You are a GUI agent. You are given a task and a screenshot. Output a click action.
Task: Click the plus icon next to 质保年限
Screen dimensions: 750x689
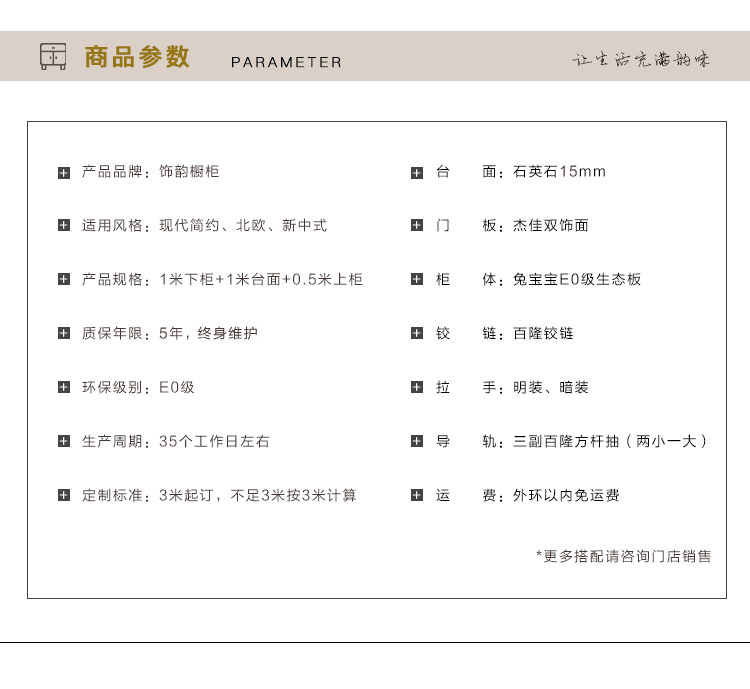point(64,333)
